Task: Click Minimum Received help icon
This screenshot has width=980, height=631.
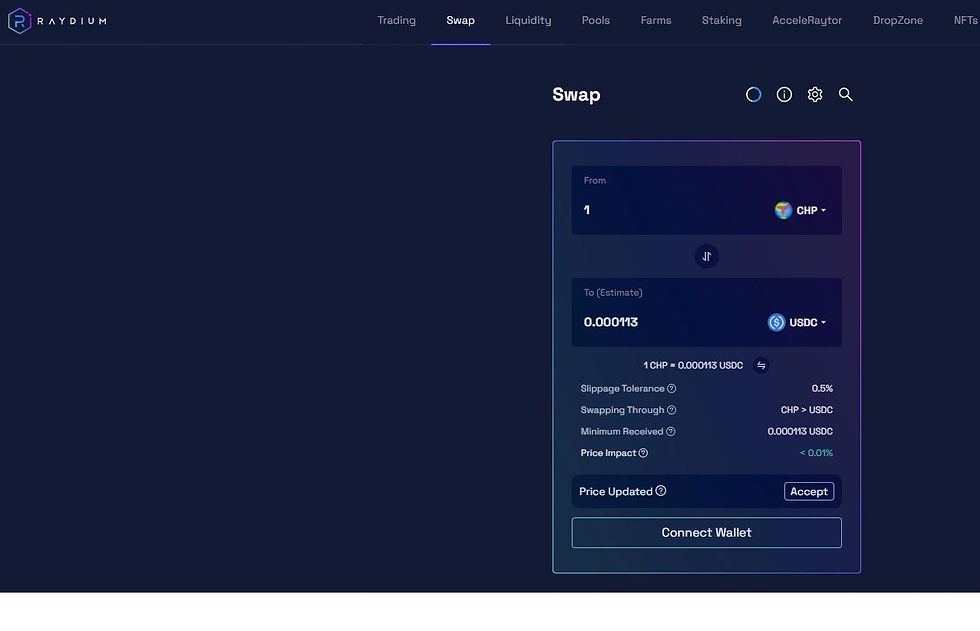Action: pos(671,432)
